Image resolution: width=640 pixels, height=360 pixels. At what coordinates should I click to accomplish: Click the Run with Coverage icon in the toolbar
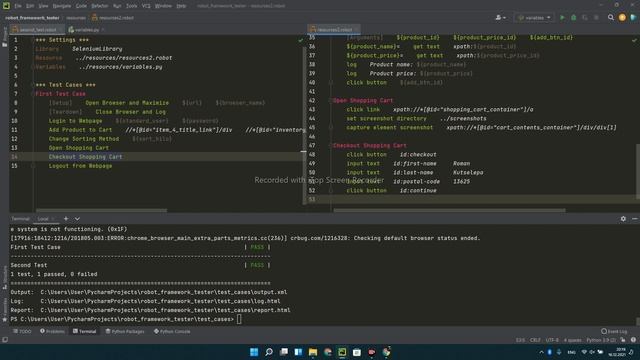[585, 18]
